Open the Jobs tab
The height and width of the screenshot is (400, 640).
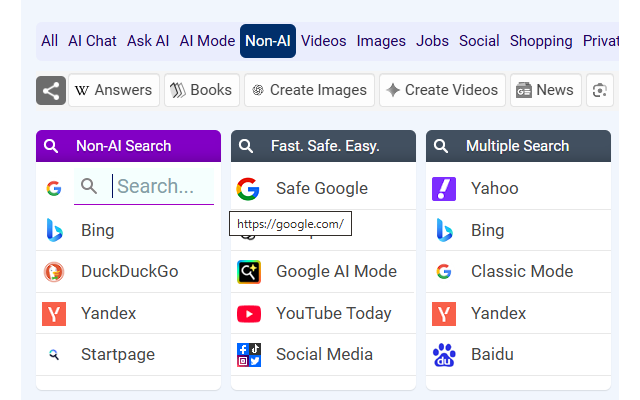432,41
